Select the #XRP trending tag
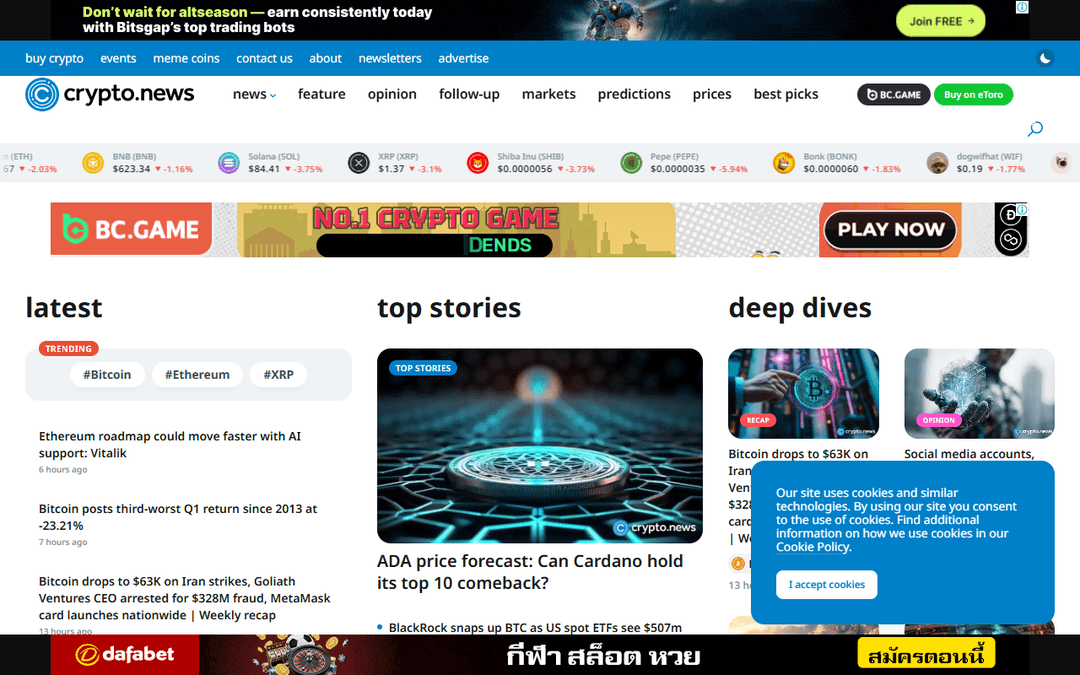This screenshot has width=1080, height=675. [x=278, y=375]
